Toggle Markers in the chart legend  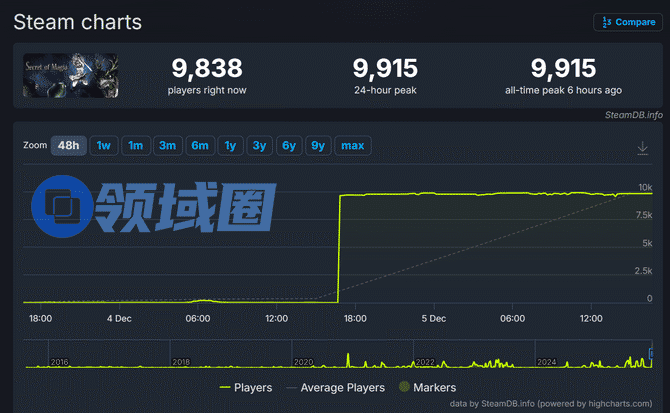click(427, 387)
